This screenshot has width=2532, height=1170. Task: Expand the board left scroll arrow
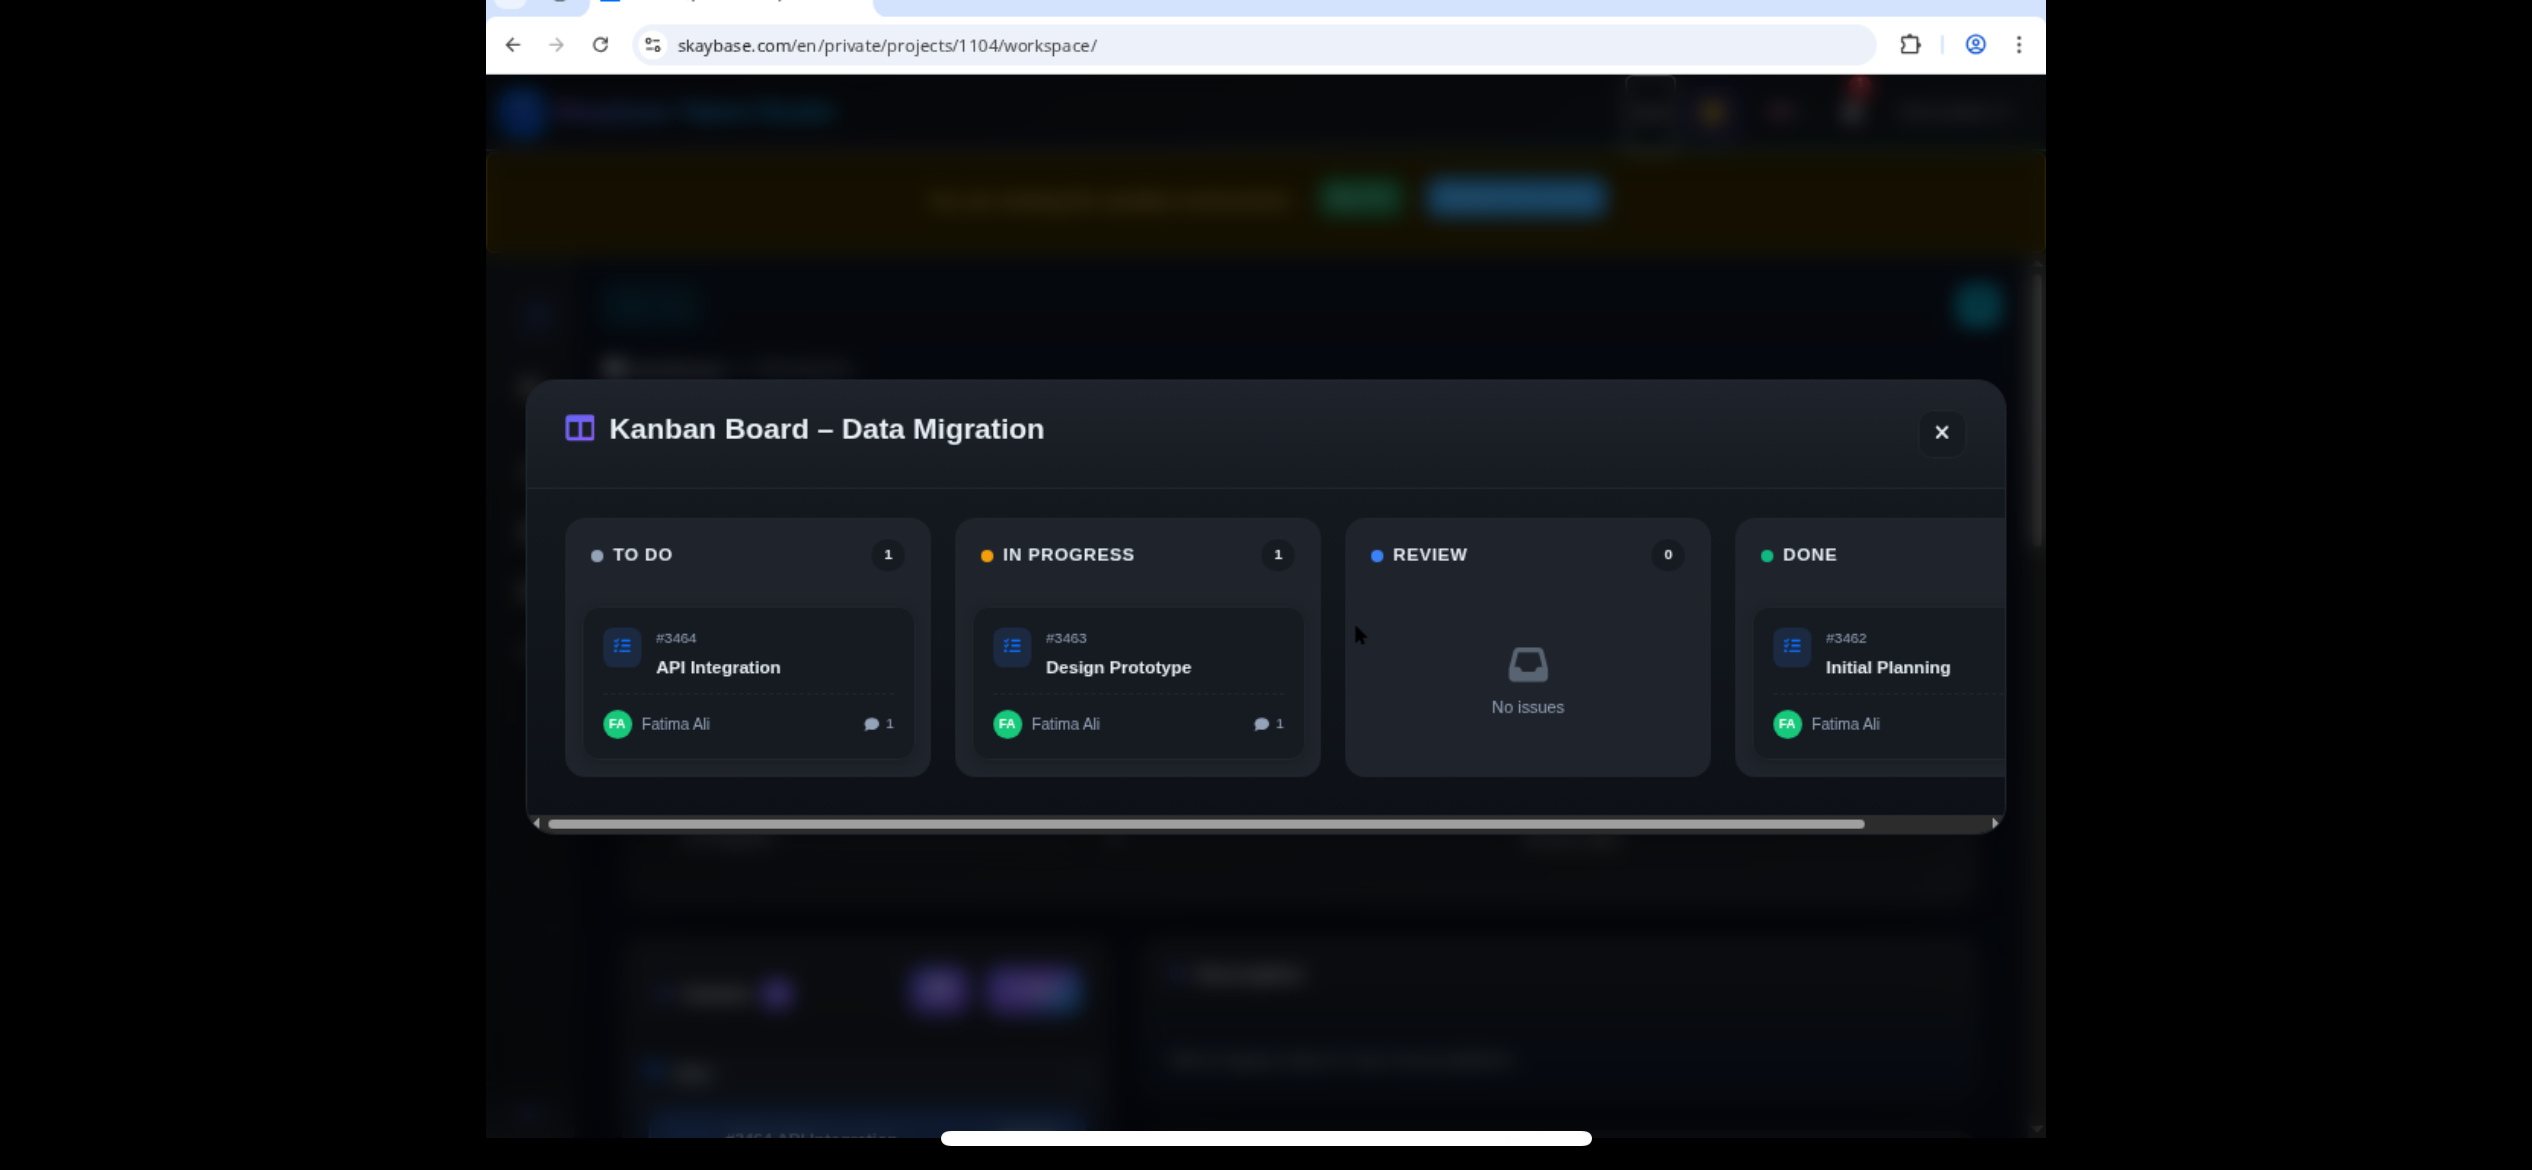538,822
